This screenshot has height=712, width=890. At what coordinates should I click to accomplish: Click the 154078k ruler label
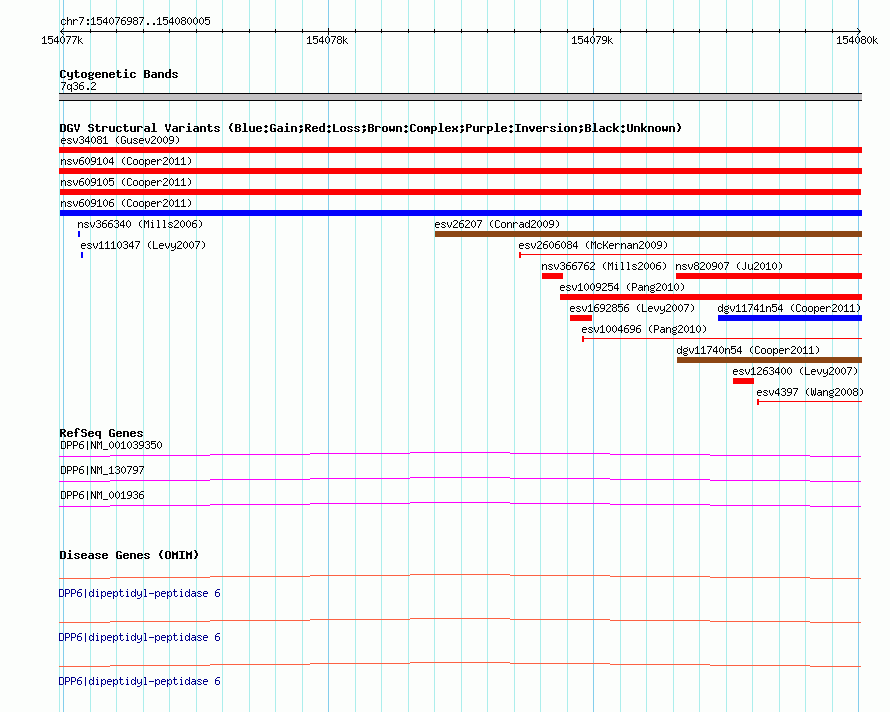pyautogui.click(x=327, y=40)
